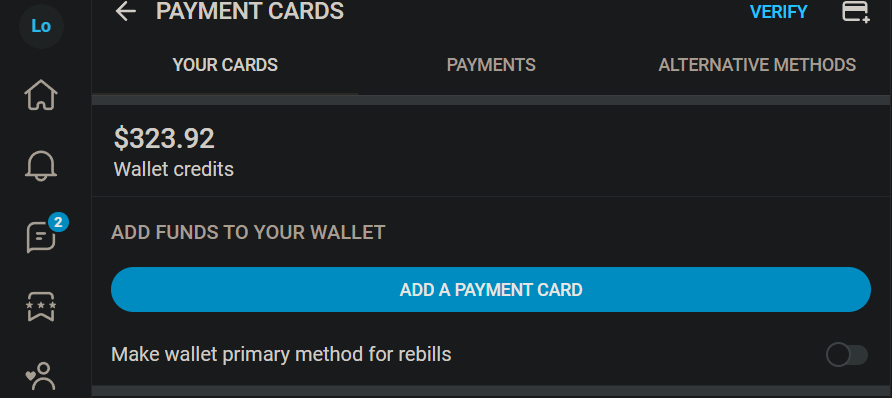Click the Wallet credits label
This screenshot has height=398, width=892.
click(174, 169)
